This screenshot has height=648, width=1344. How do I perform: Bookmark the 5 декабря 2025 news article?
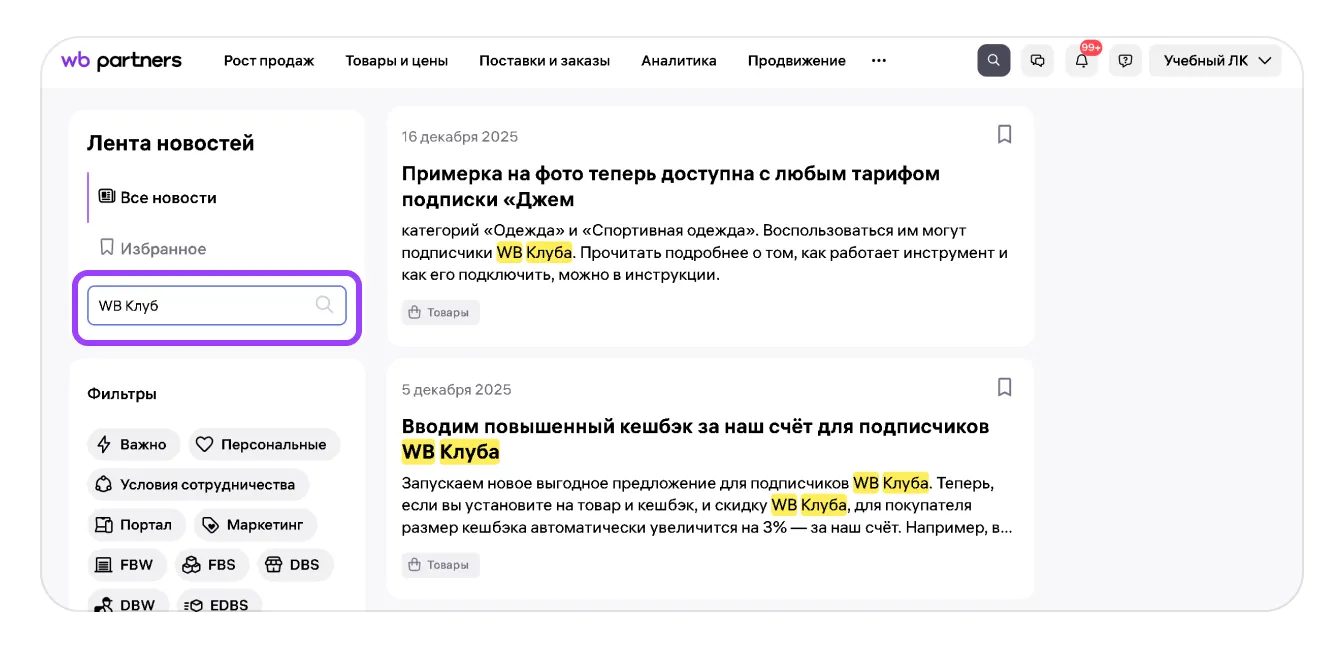[x=1004, y=387]
